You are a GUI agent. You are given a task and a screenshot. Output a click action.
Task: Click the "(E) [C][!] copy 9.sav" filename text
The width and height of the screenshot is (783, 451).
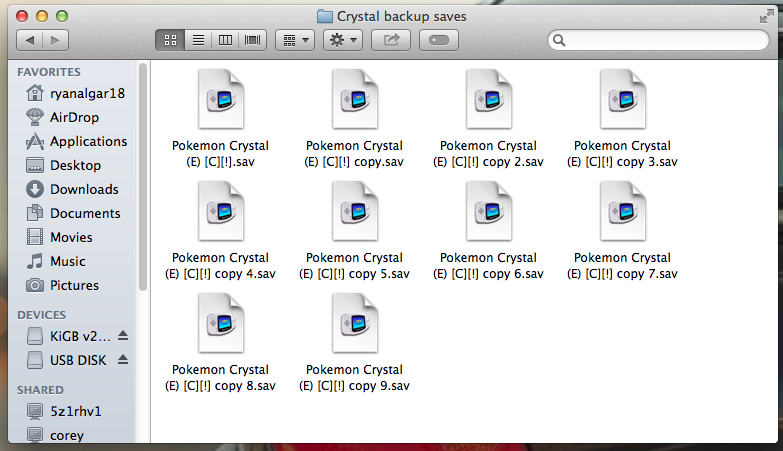354,386
